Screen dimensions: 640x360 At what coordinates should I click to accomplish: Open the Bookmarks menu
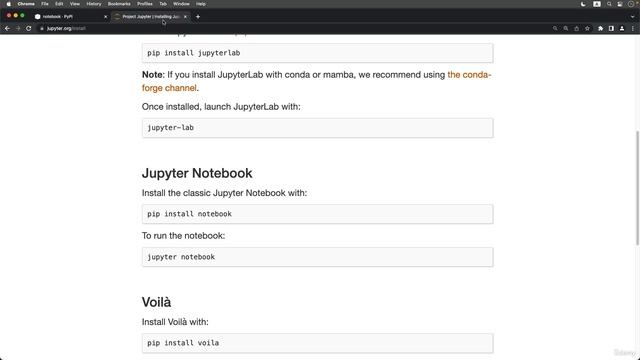tap(119, 4)
